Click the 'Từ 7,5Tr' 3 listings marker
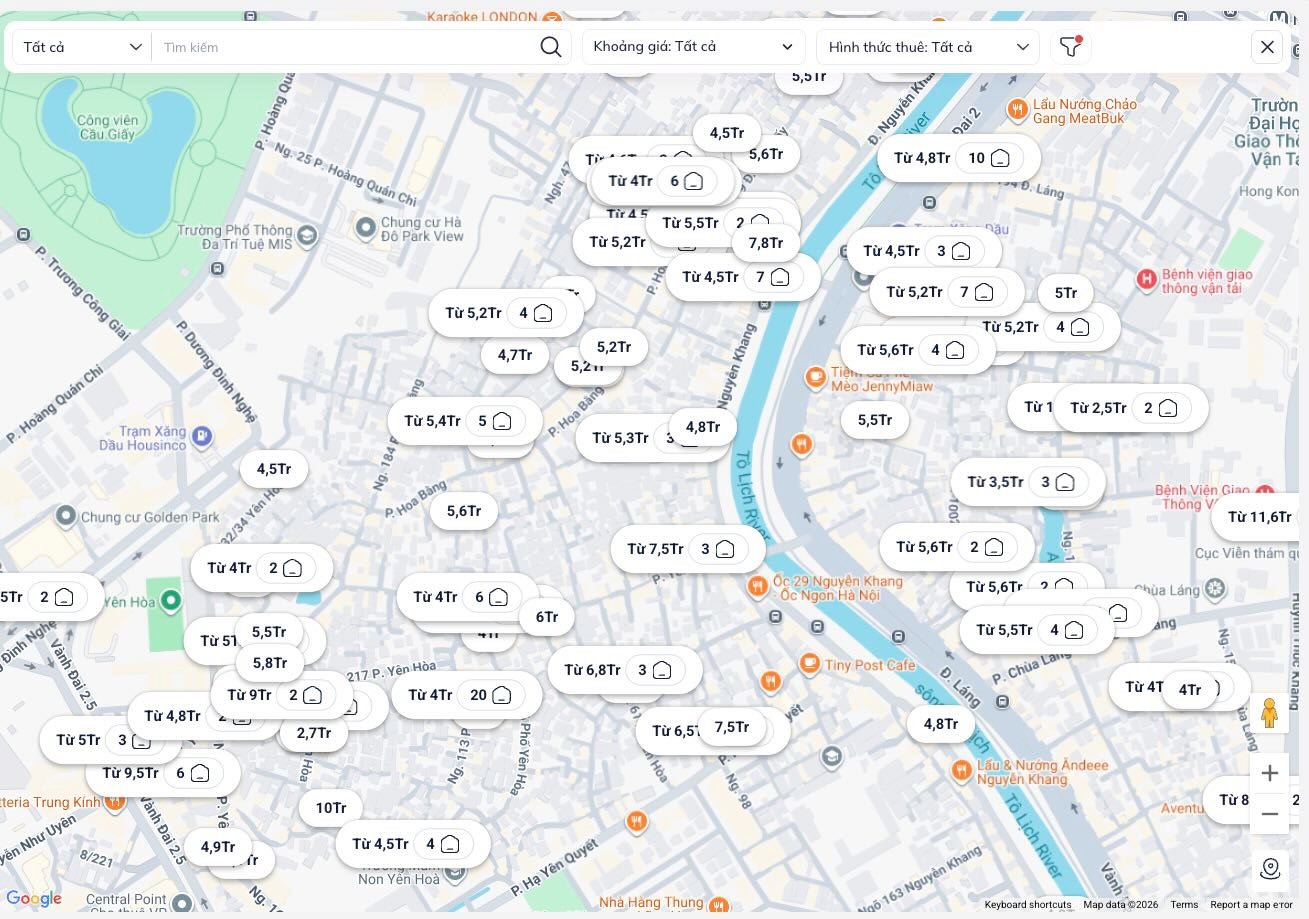This screenshot has width=1309, height=919. click(687, 549)
